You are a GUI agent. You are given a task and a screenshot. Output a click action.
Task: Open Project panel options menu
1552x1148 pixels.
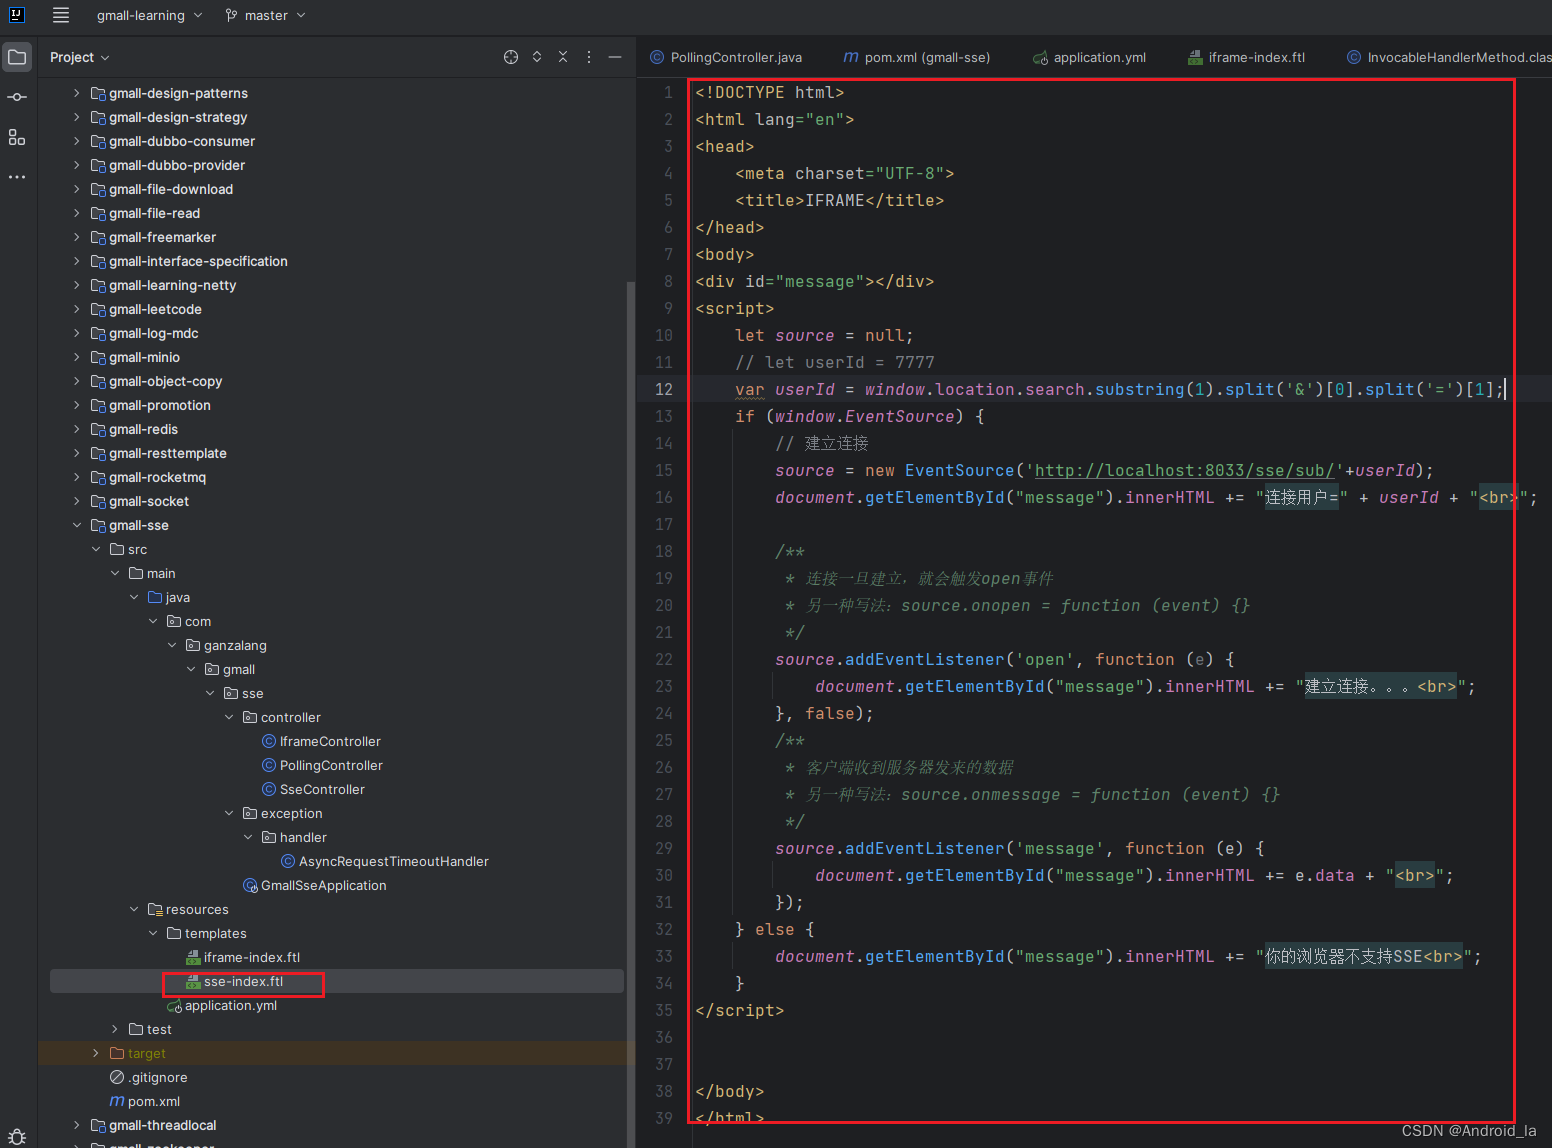coord(589,57)
